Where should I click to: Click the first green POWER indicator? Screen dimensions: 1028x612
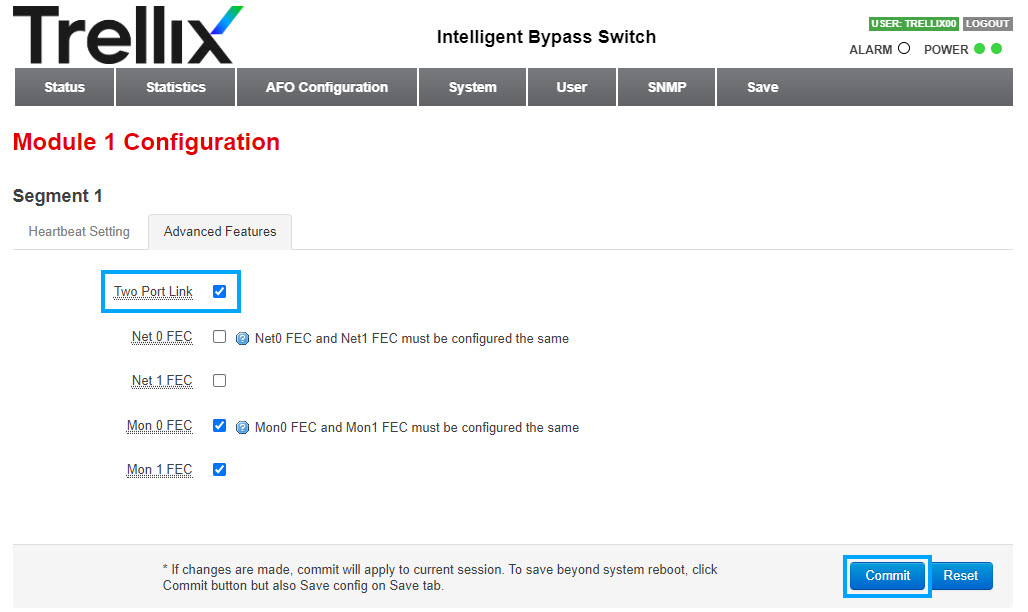pos(979,49)
